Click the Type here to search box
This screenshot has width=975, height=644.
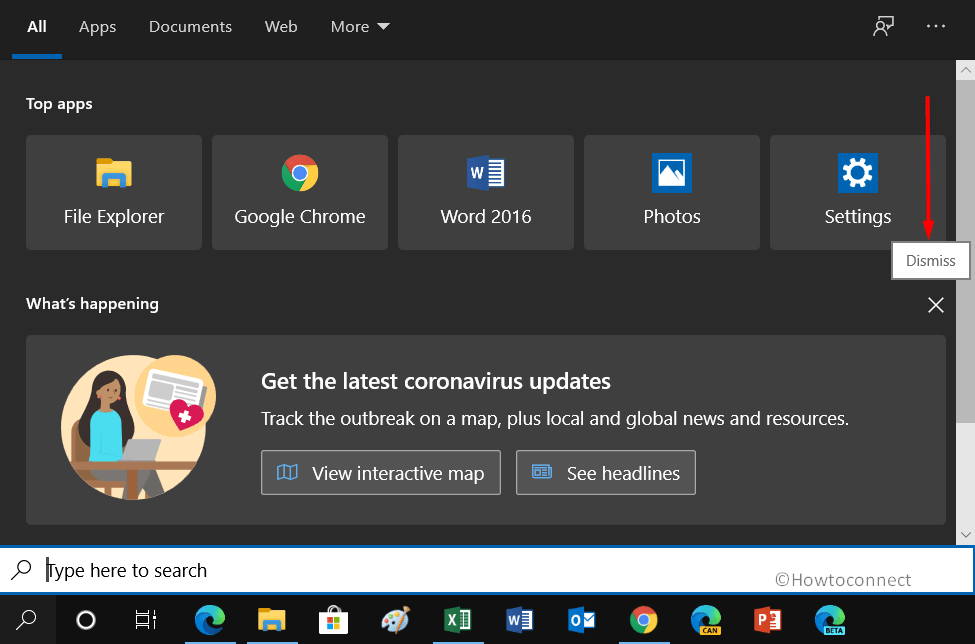(x=487, y=570)
